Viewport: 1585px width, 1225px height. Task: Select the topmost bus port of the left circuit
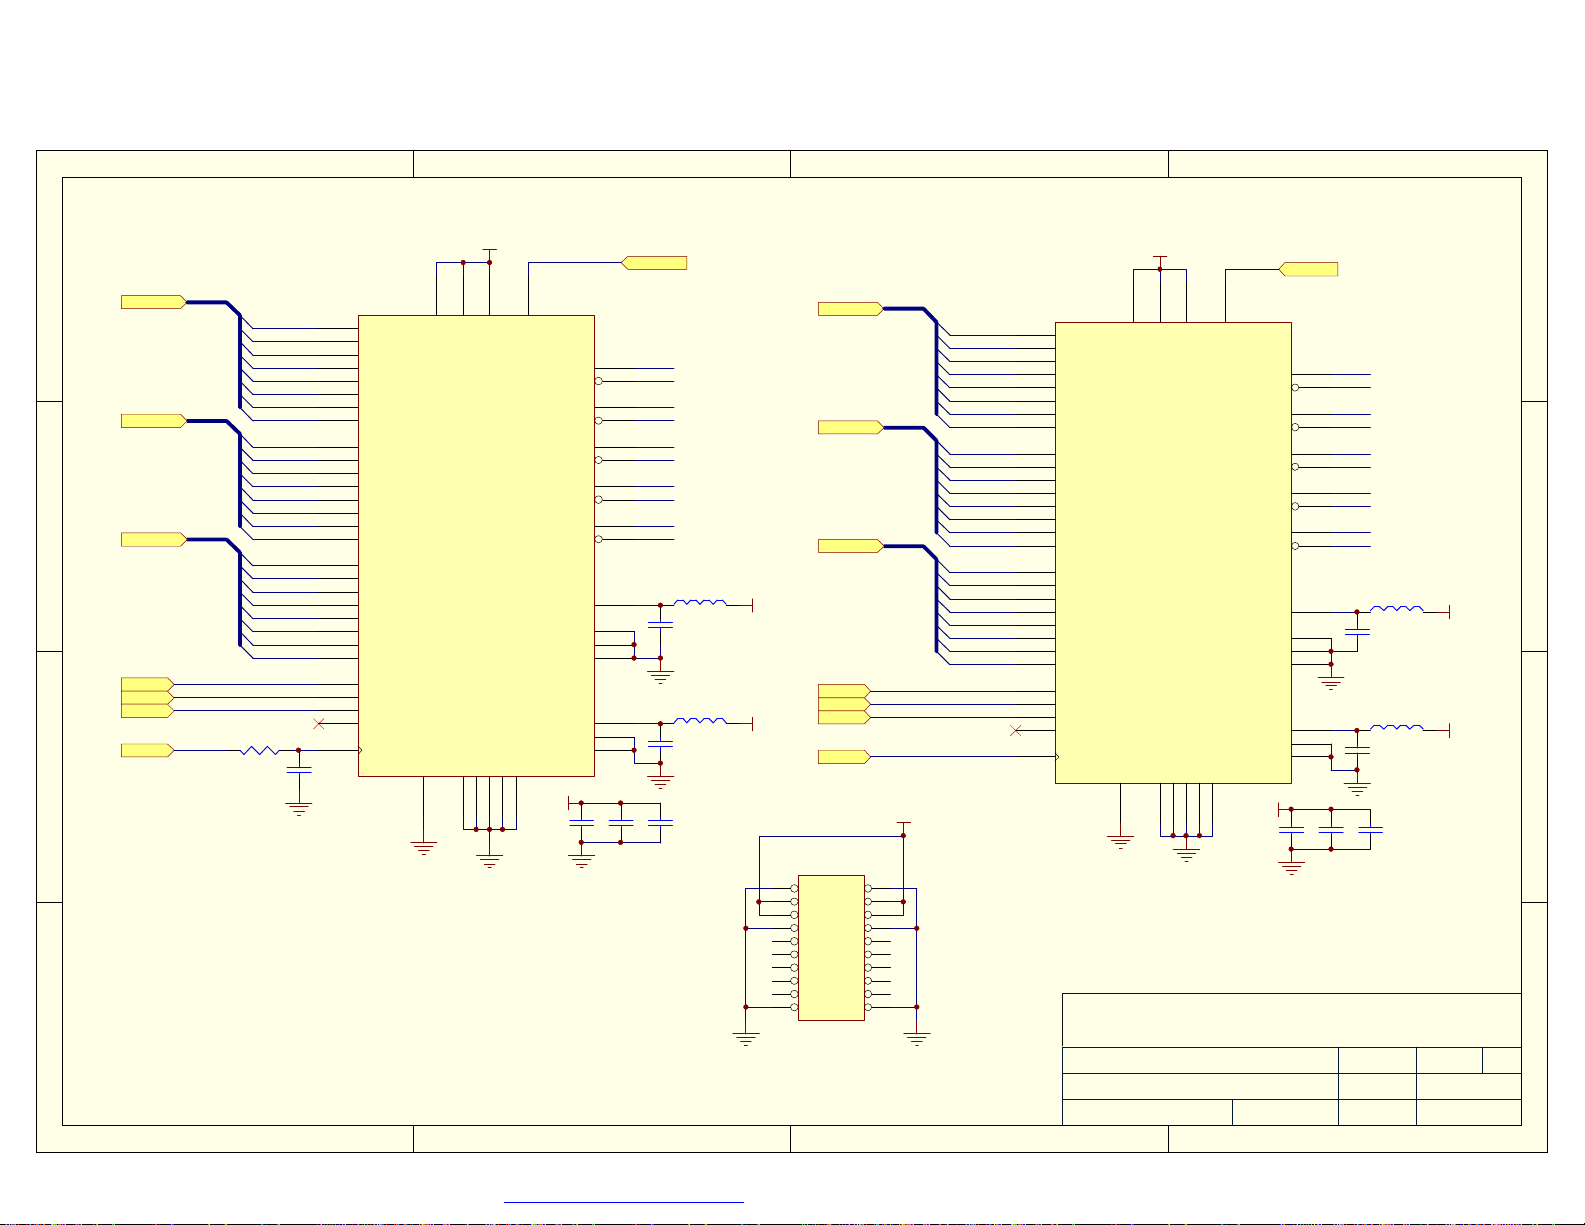click(x=154, y=302)
